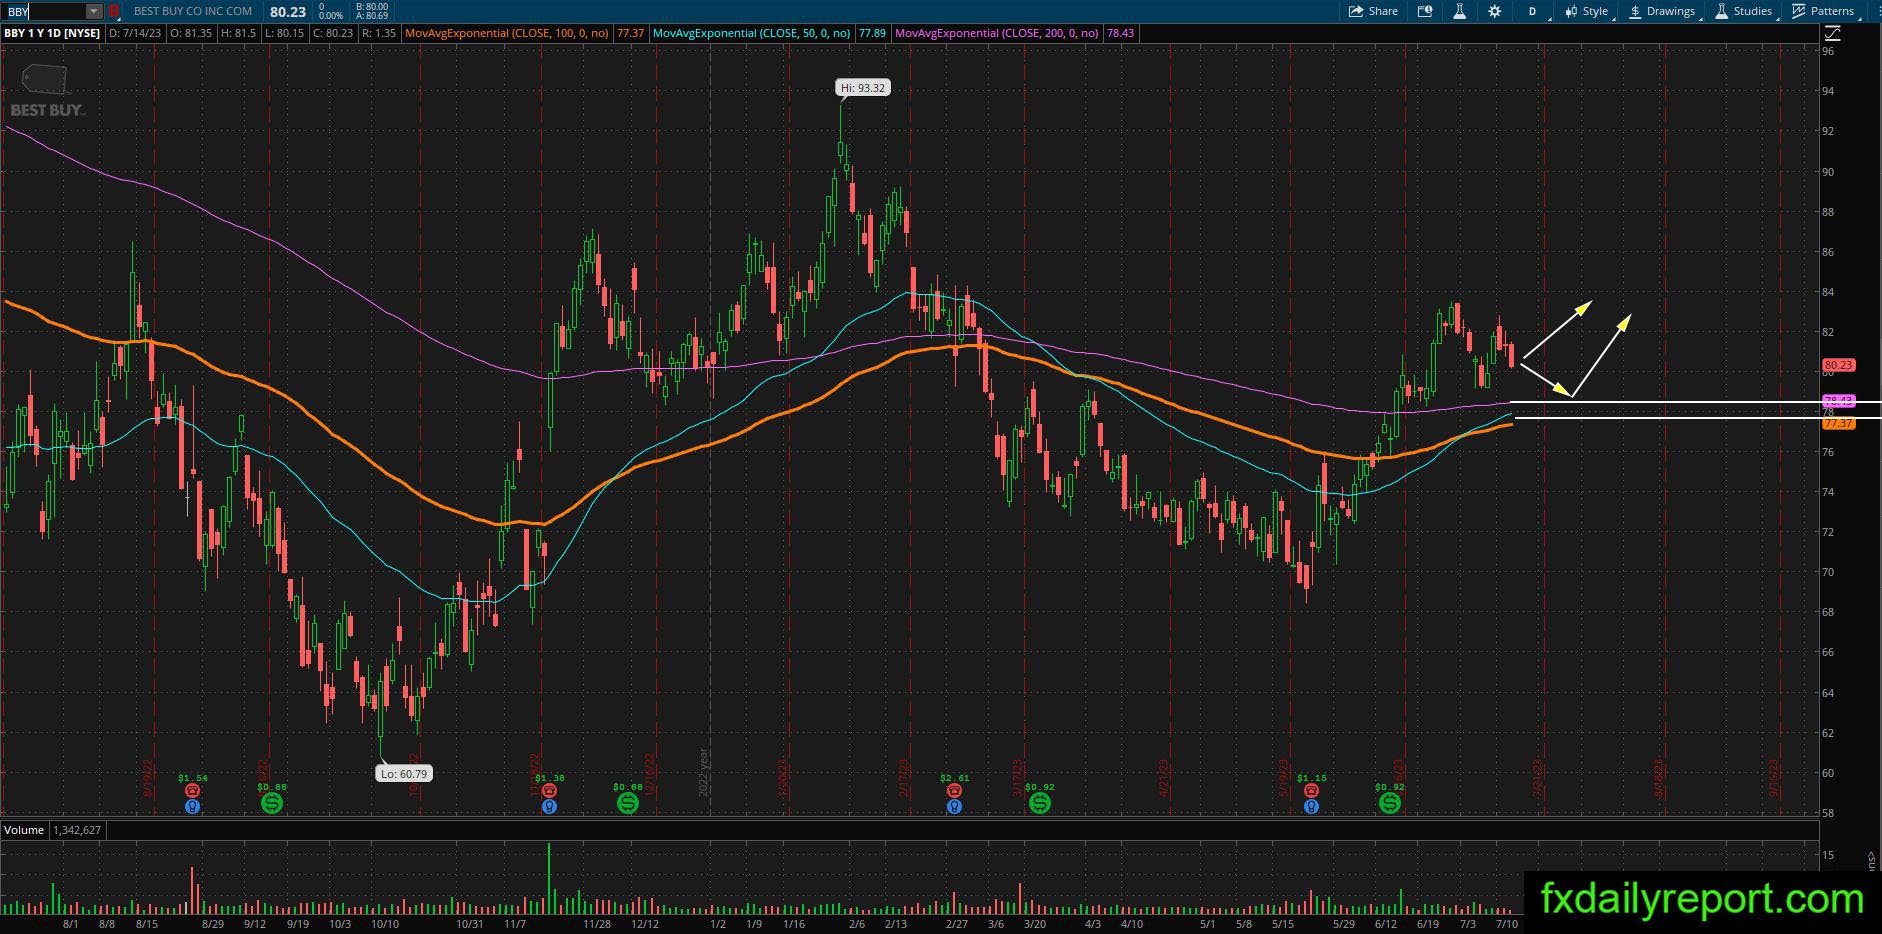Open the D timeframe dropdown

click(1533, 11)
